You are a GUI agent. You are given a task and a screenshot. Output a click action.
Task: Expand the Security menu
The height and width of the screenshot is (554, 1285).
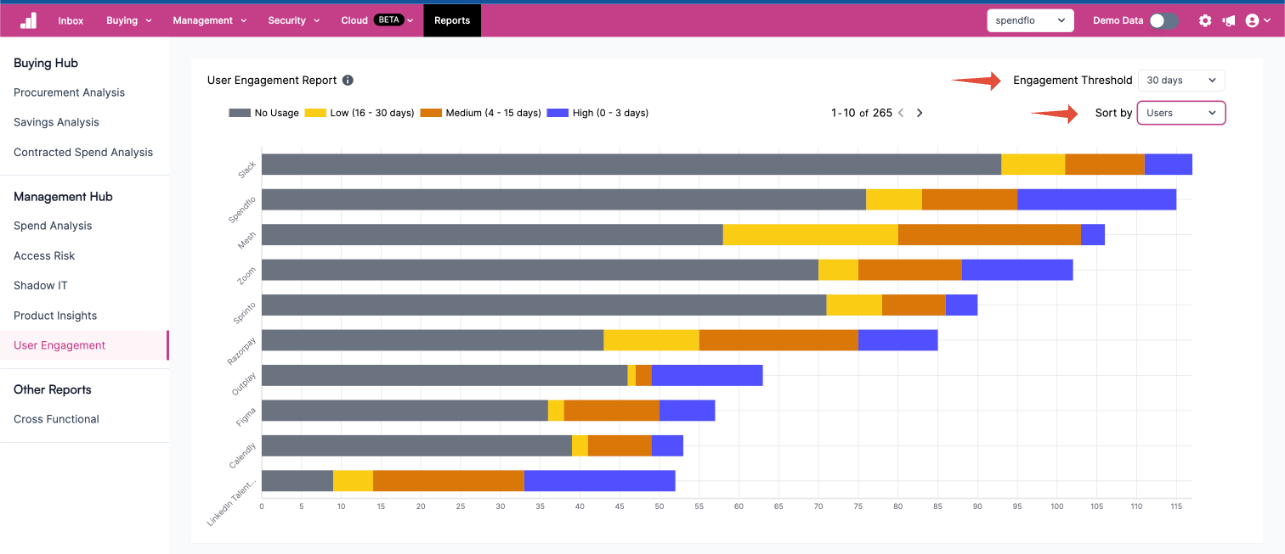293,20
